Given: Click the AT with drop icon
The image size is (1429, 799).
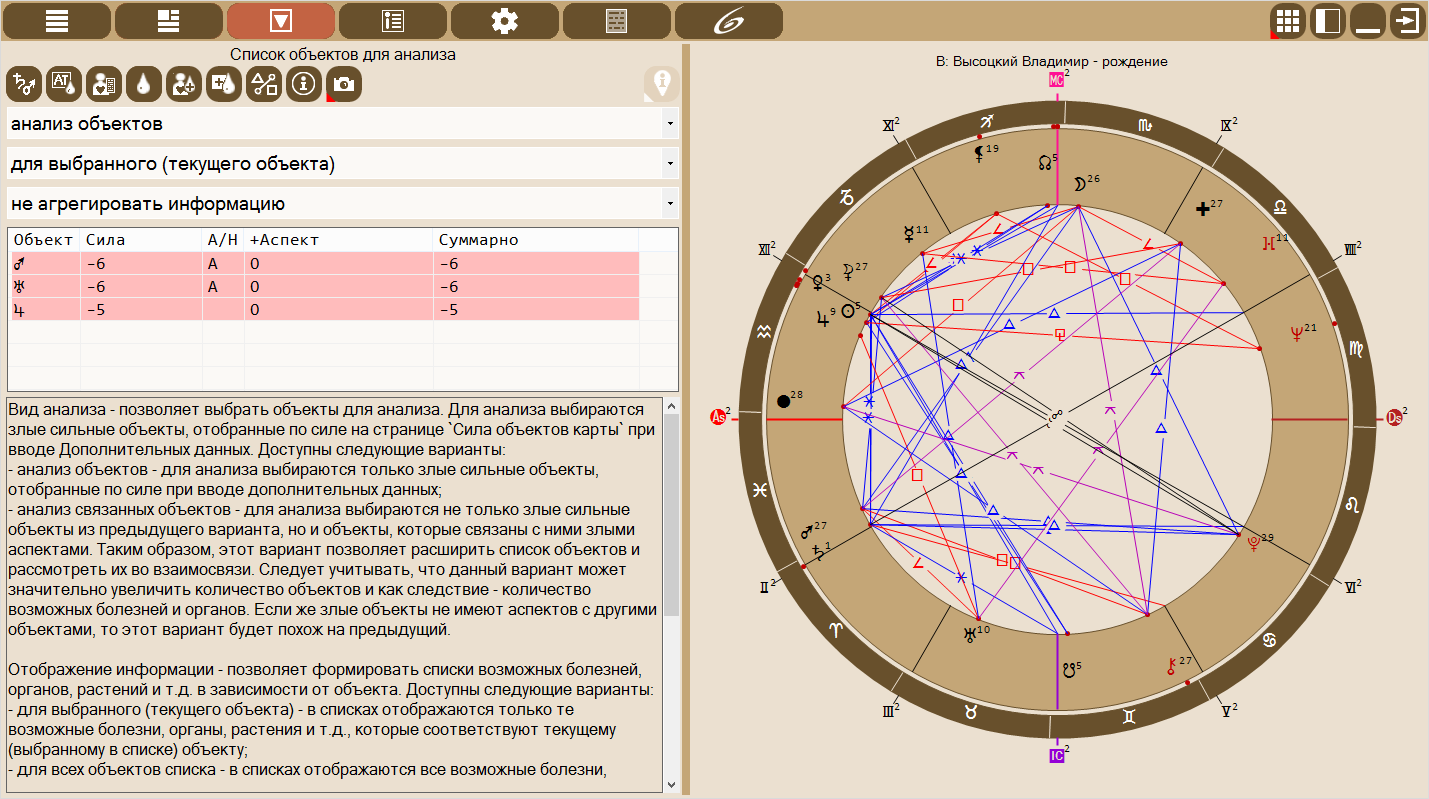Looking at the screenshot, I should pyautogui.click(x=64, y=84).
